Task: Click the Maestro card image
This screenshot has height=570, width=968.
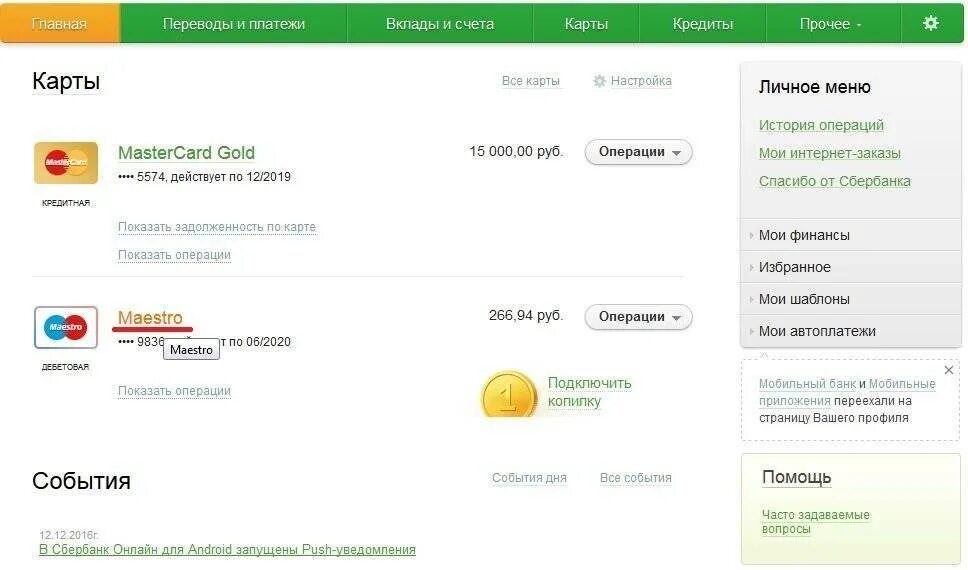Action: pyautogui.click(x=66, y=327)
